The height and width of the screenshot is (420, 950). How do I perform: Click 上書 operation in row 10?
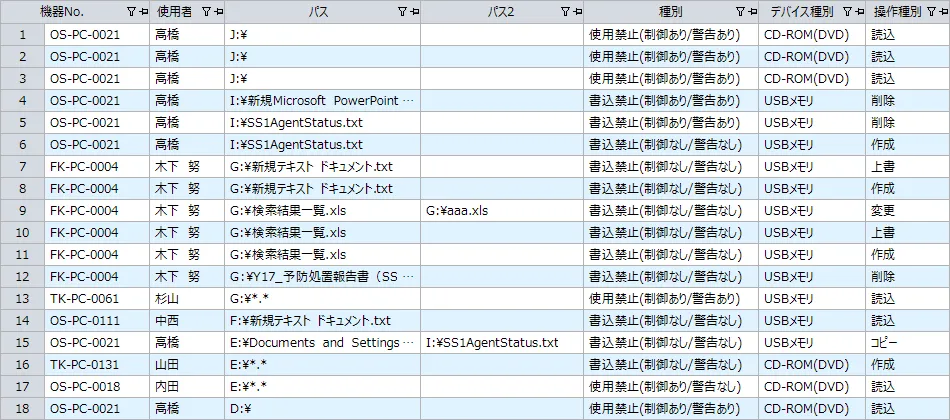pos(908,233)
